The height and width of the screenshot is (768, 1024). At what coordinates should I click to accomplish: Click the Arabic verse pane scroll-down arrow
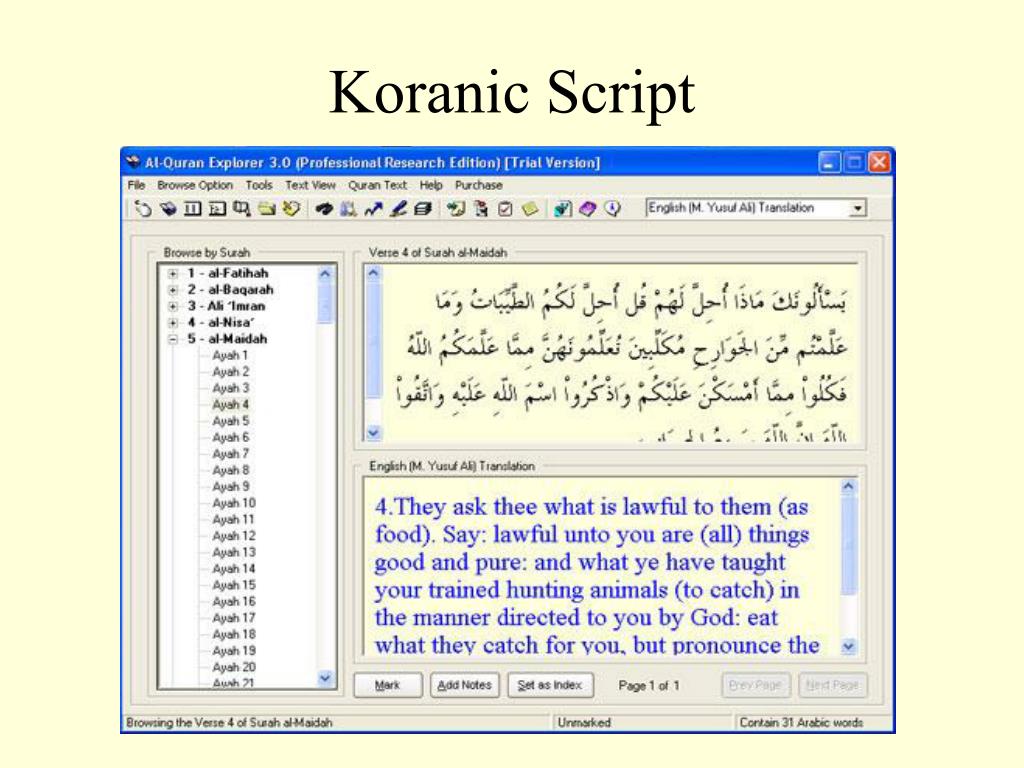point(374,432)
